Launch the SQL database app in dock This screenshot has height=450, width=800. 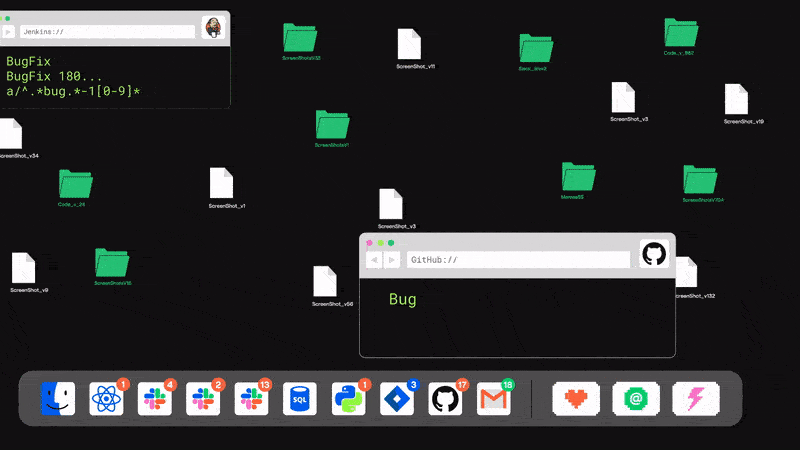pos(299,398)
